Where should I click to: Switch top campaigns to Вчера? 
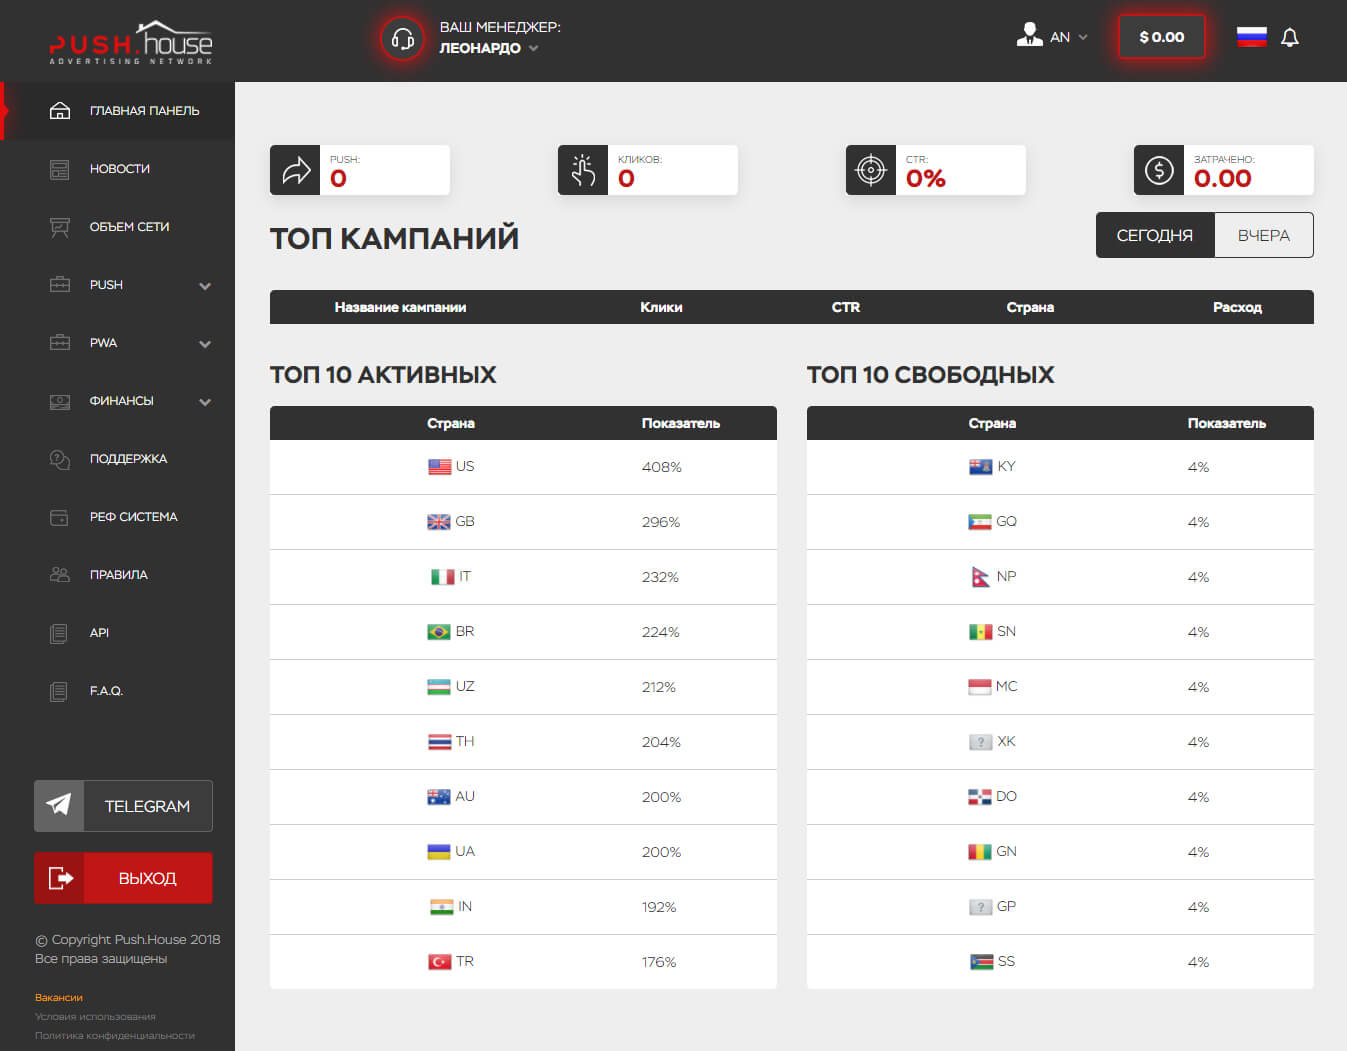click(x=1264, y=235)
